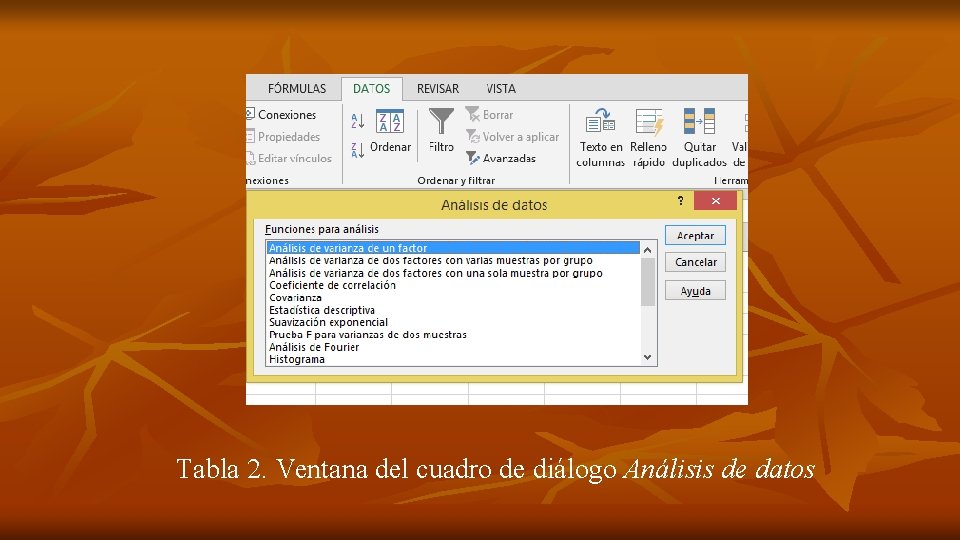Select the DATOS ribbon tab

coord(372,89)
